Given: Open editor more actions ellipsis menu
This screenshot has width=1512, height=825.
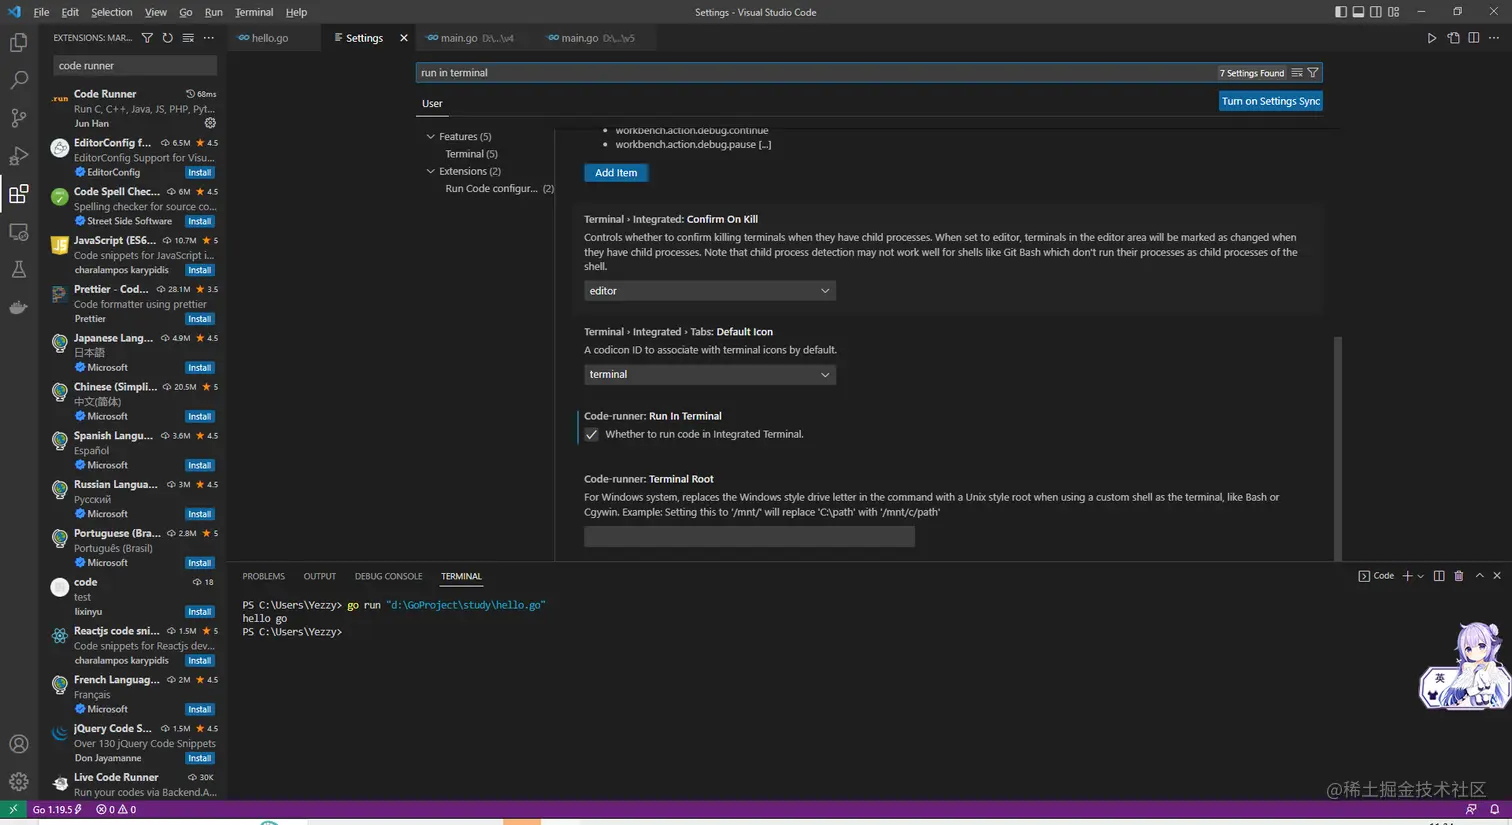Looking at the screenshot, I should coord(1495,38).
